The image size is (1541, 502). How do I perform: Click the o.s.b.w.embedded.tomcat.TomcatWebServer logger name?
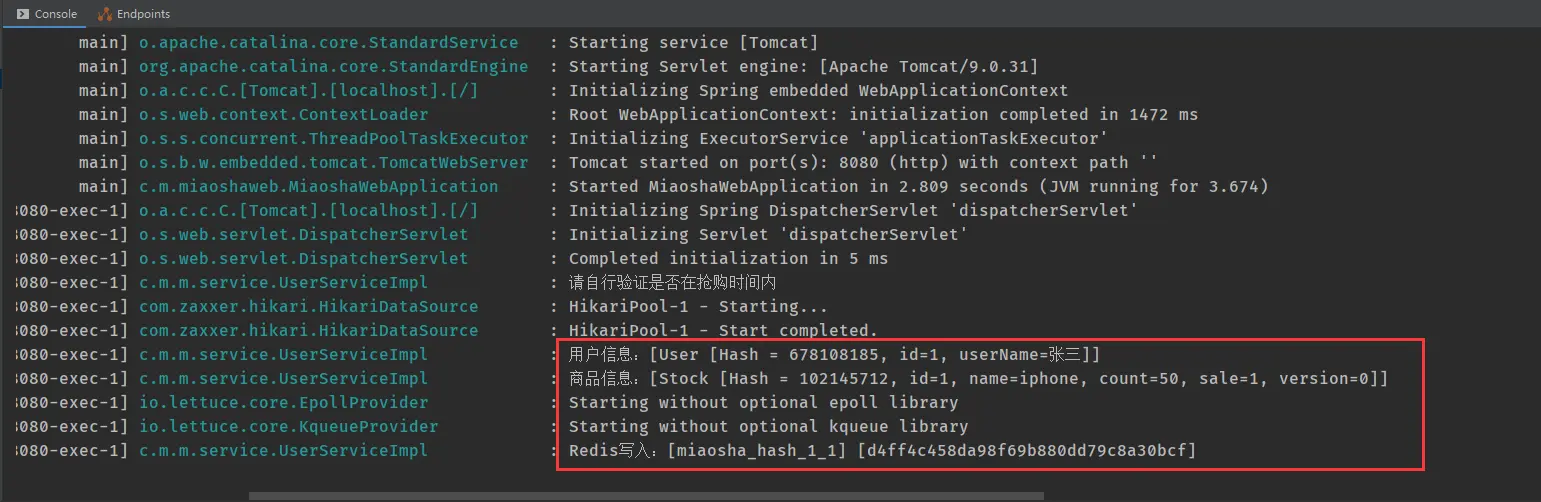click(x=333, y=162)
